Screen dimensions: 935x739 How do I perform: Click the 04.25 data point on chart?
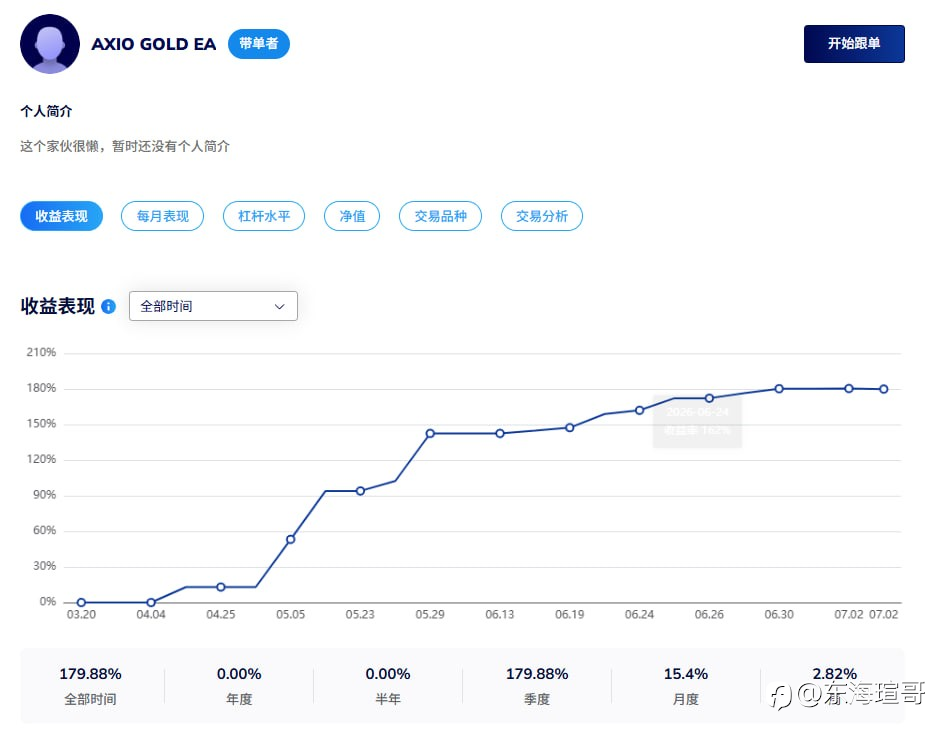coord(221,587)
